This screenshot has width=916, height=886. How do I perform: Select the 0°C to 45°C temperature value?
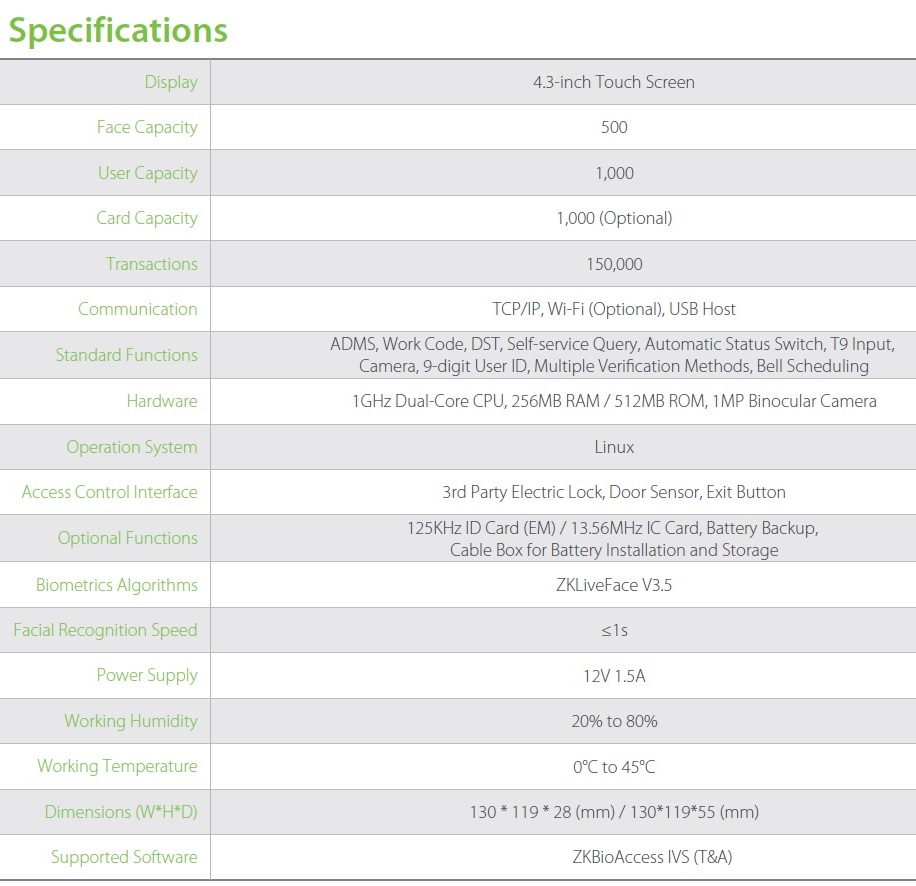tap(613, 767)
